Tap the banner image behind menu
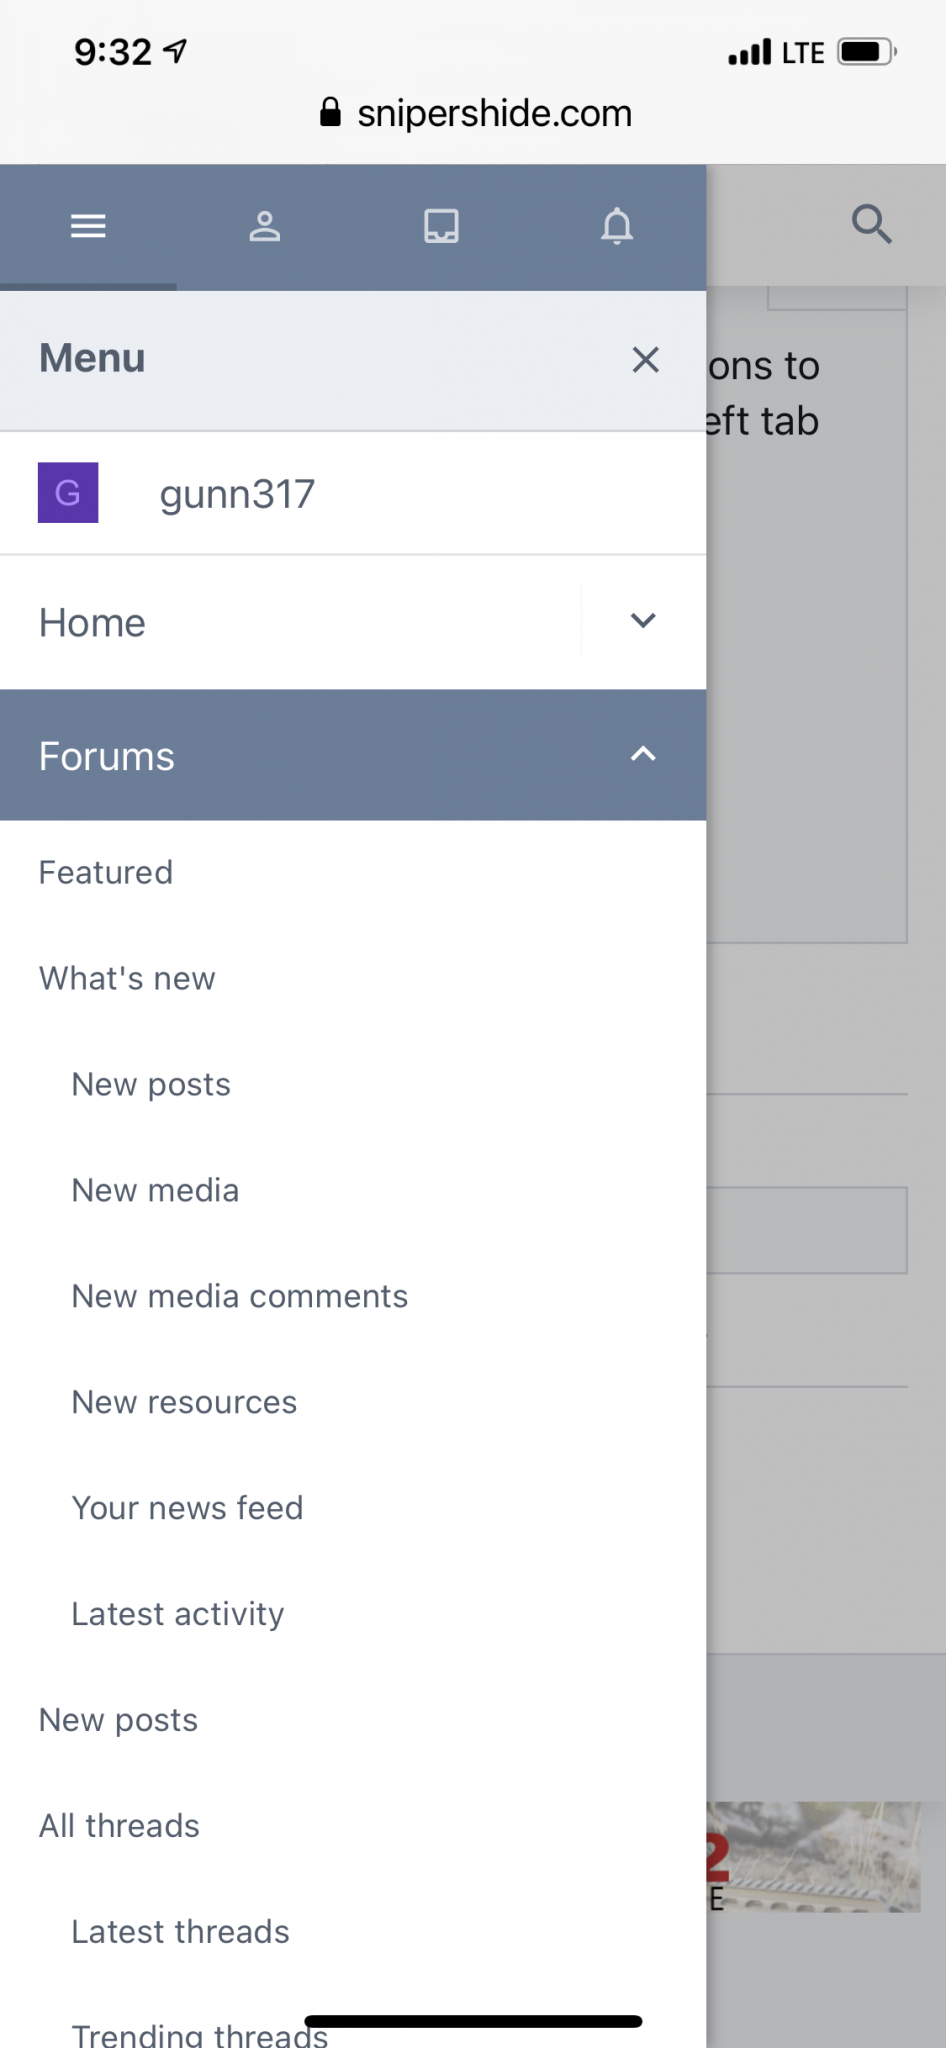The width and height of the screenshot is (946, 2048). click(x=813, y=1857)
